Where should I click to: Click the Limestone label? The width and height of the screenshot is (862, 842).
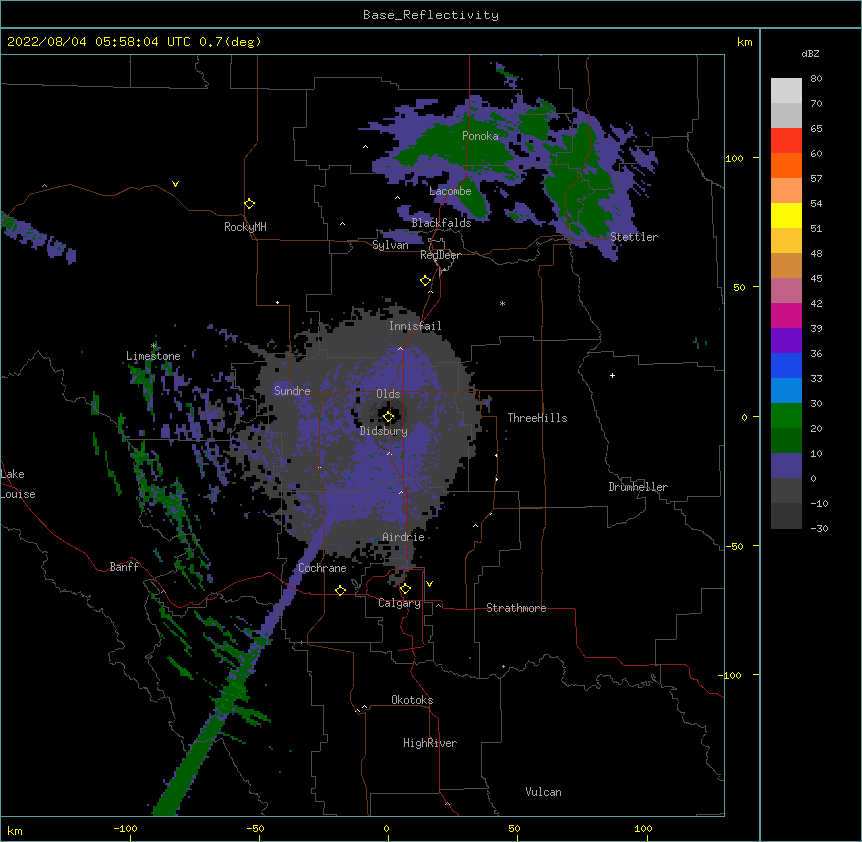click(x=153, y=356)
